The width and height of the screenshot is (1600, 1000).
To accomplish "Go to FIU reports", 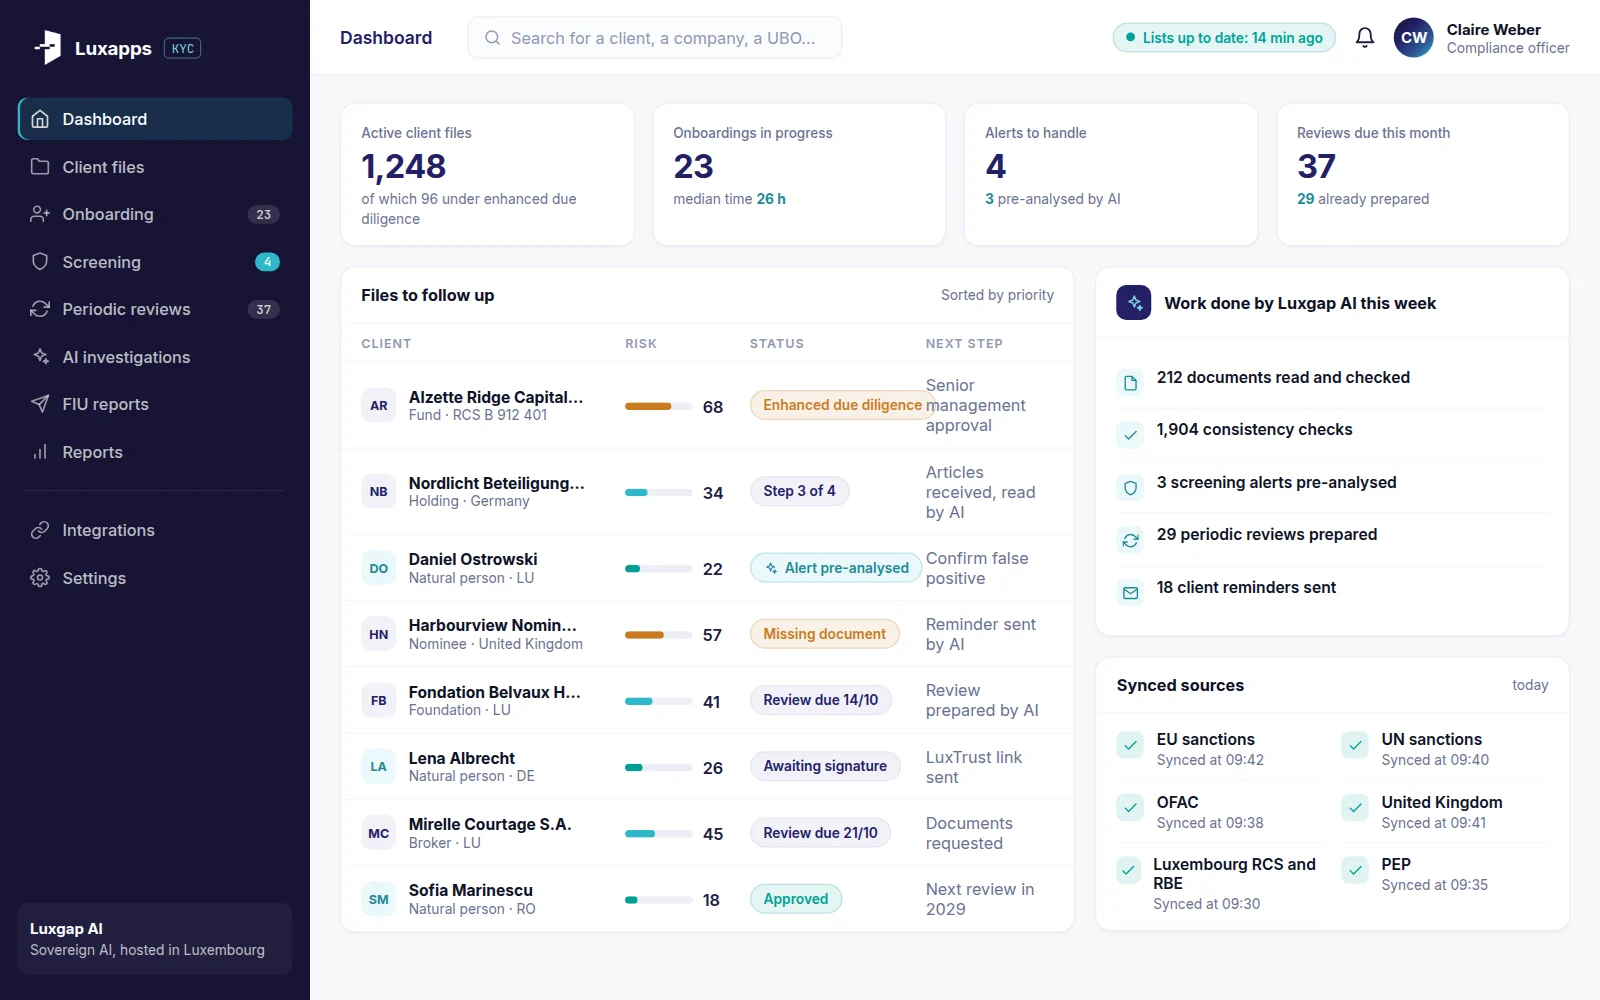I will pos(155,404).
